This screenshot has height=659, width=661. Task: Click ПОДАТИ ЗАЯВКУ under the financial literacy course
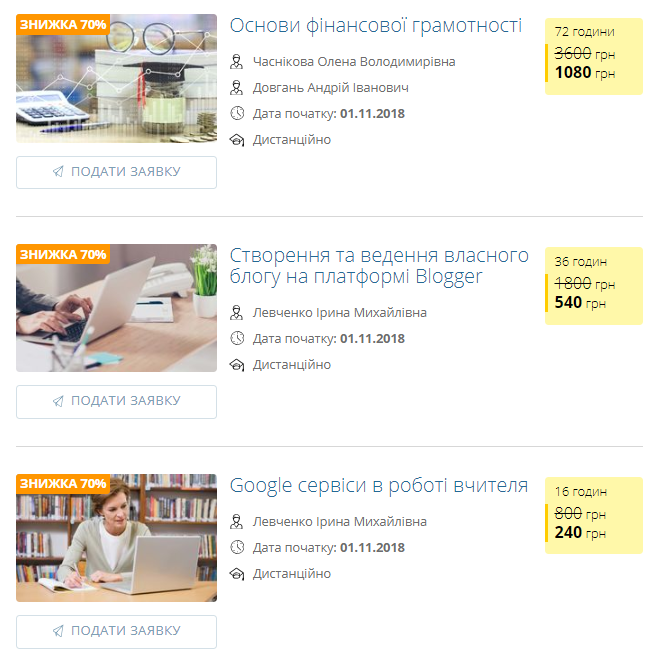116,172
